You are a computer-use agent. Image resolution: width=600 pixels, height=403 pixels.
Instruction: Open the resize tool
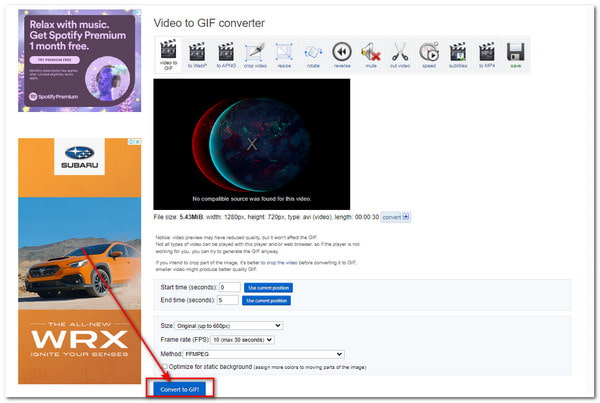[284, 55]
